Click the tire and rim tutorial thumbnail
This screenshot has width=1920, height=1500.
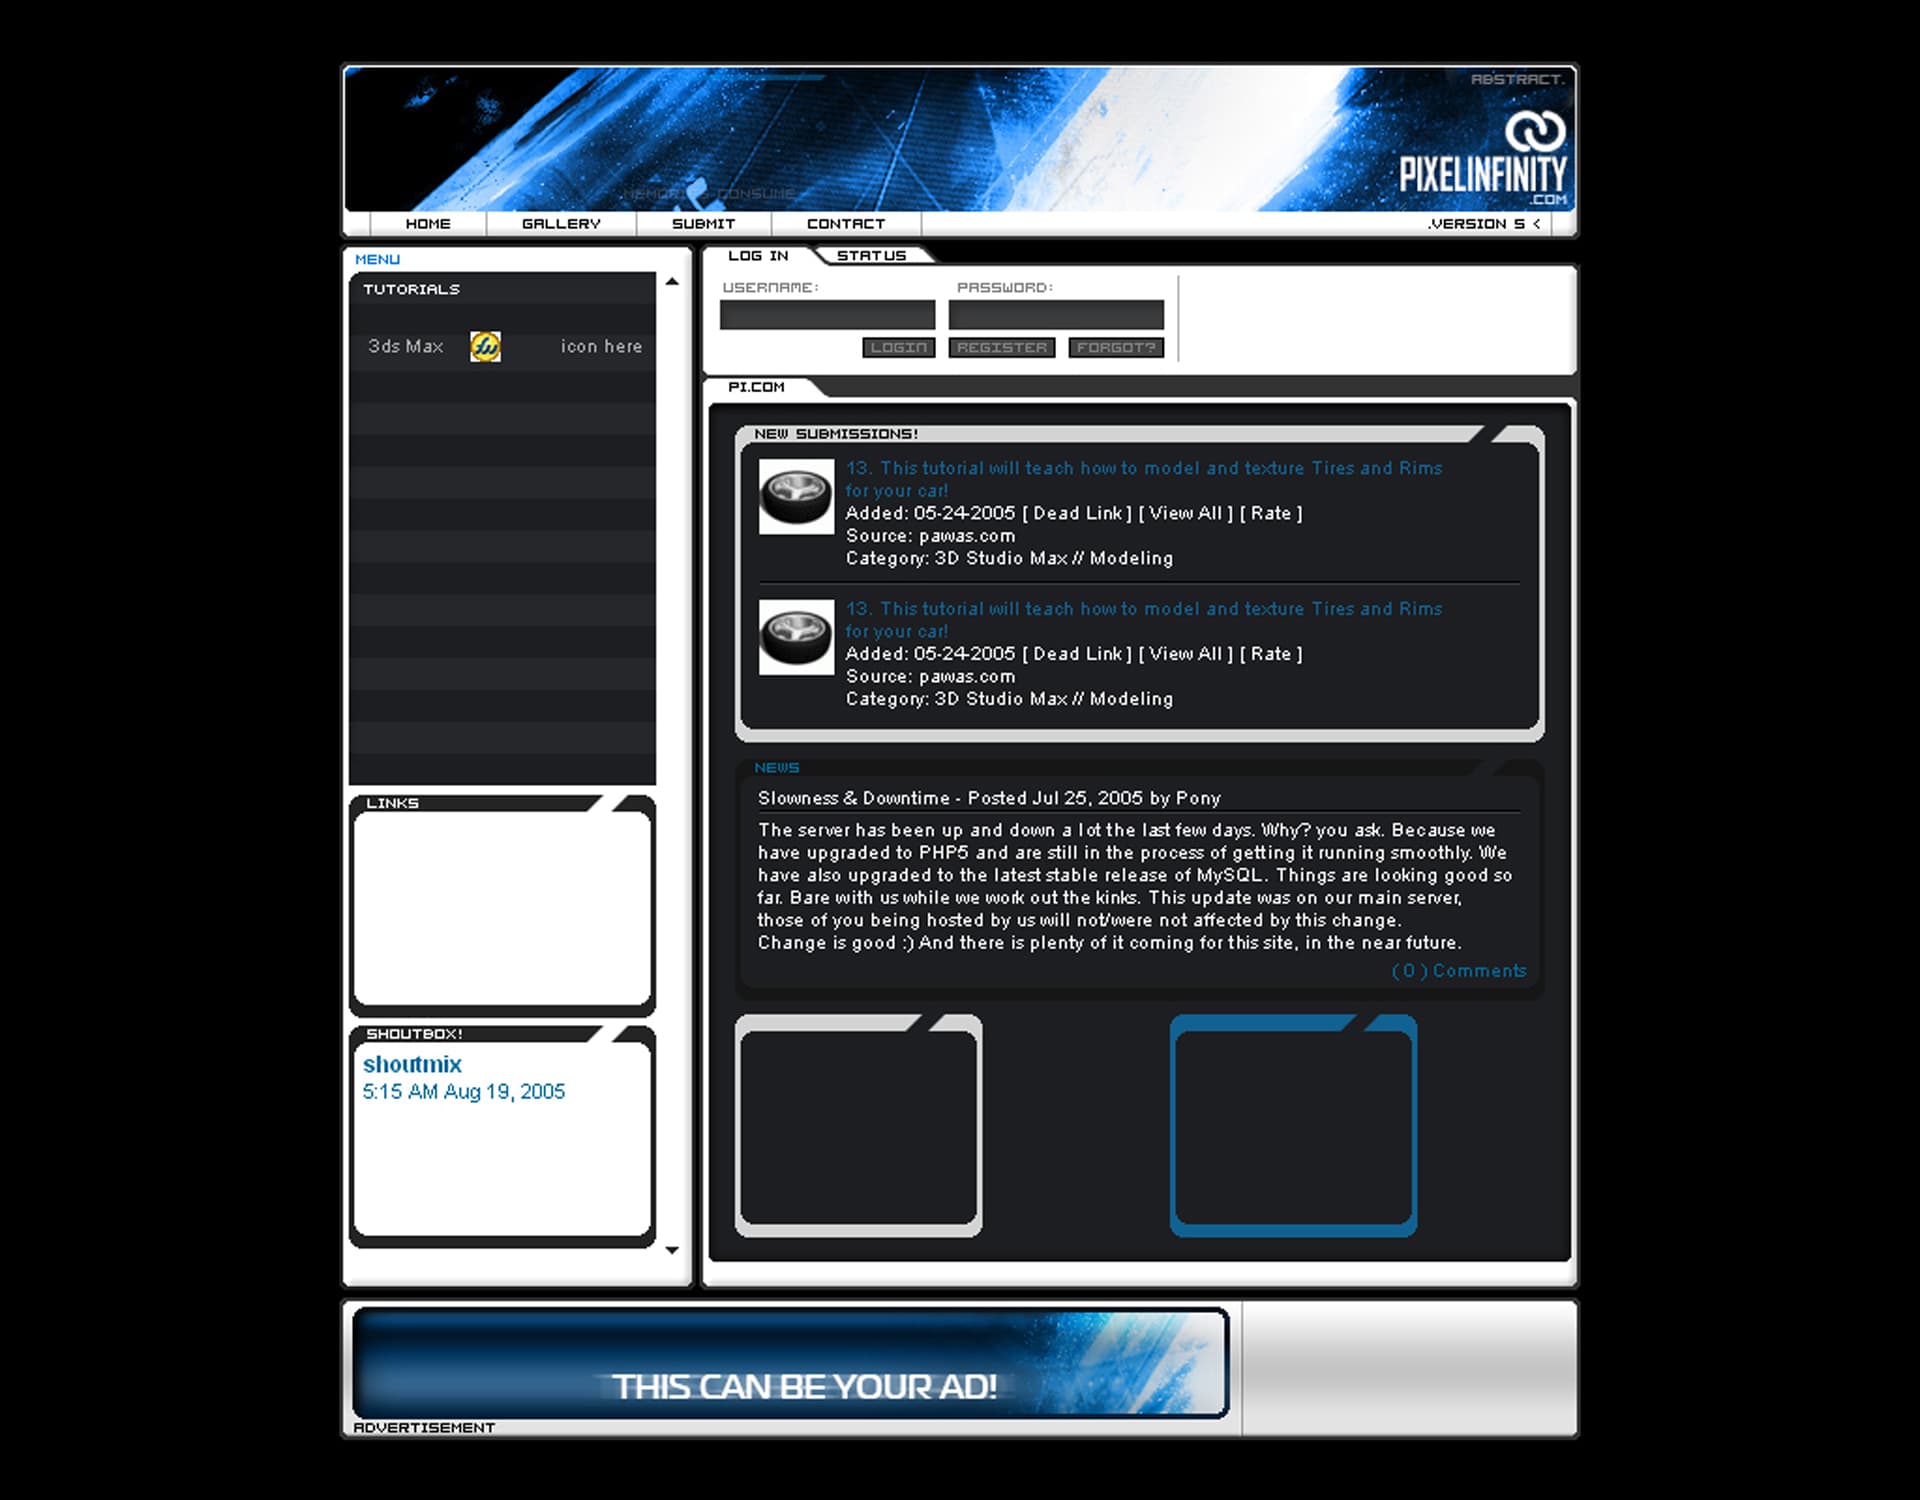(796, 490)
